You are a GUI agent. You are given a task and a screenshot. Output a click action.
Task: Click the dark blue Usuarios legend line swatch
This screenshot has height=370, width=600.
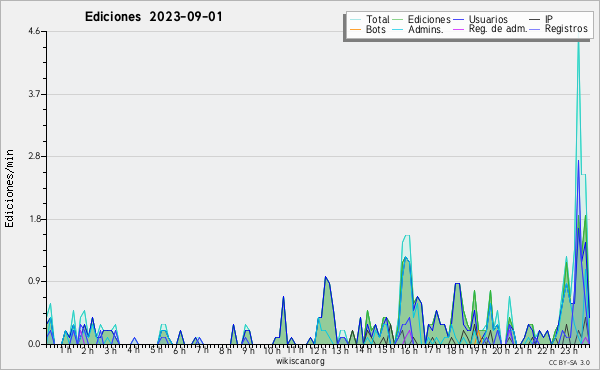click(458, 20)
